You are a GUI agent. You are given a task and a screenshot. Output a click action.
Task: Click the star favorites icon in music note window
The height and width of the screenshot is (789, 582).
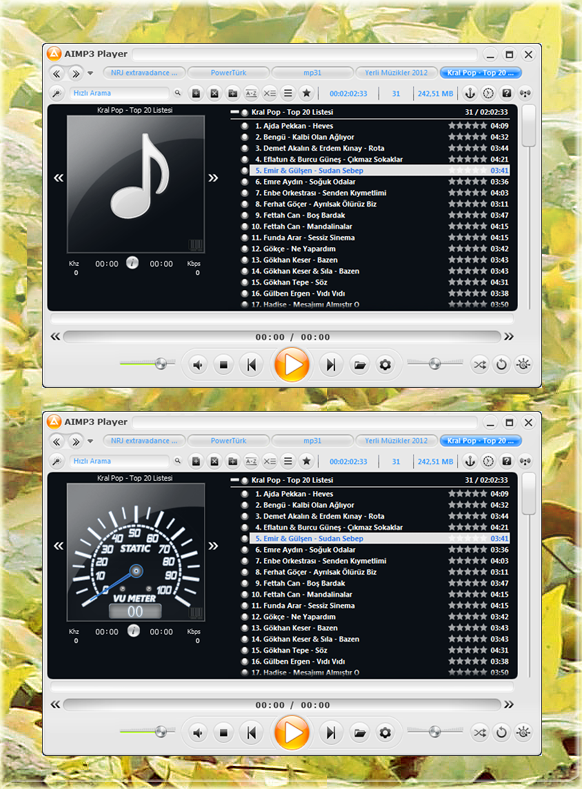[306, 93]
